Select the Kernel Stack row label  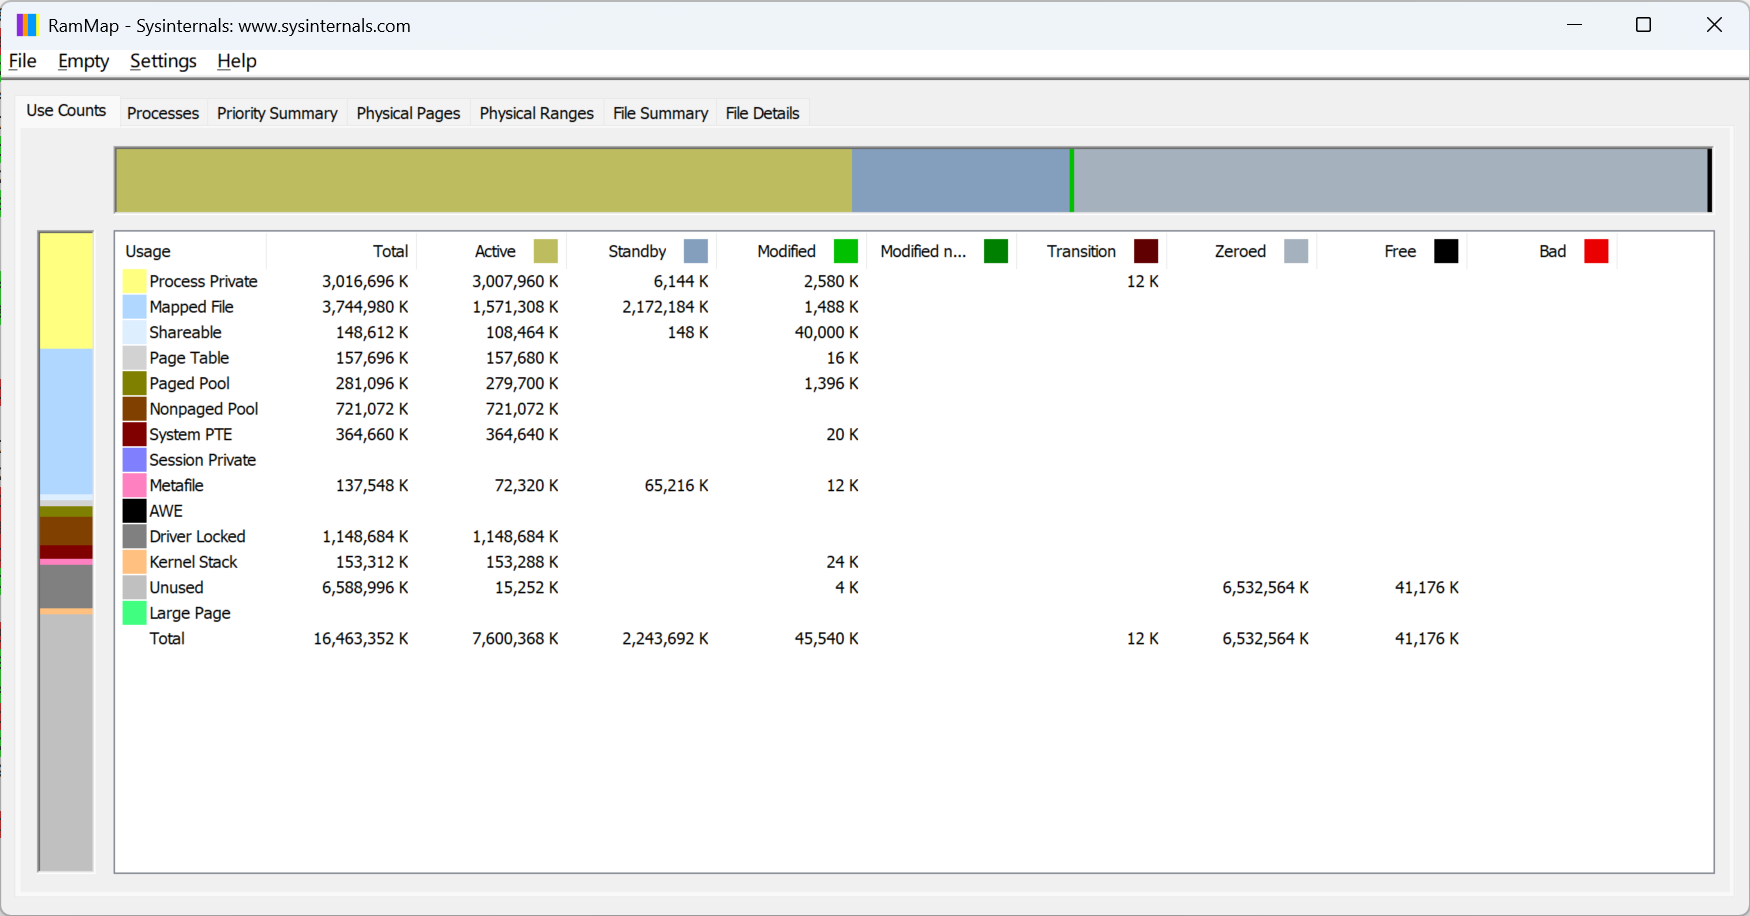tap(193, 562)
